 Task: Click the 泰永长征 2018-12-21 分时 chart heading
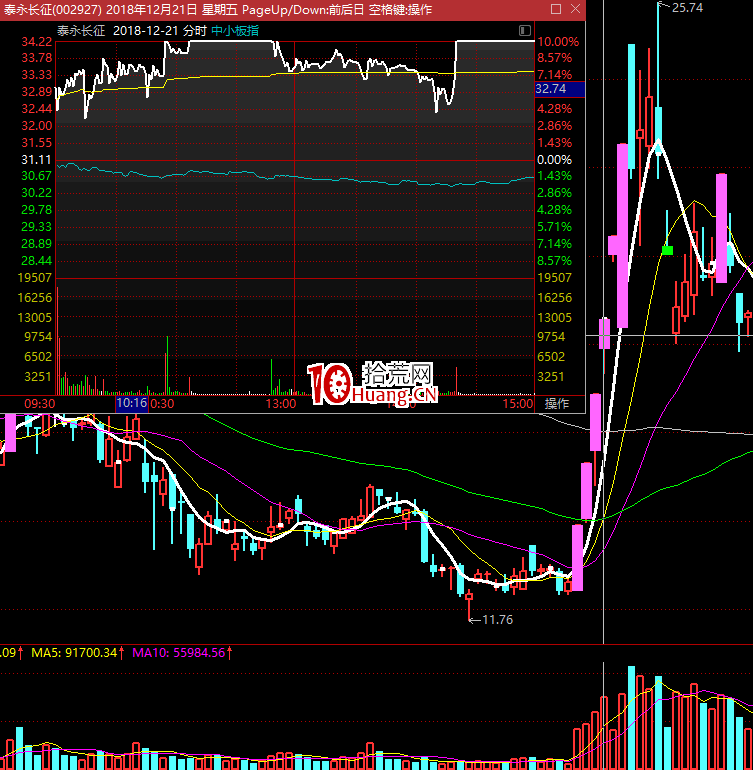(x=132, y=31)
